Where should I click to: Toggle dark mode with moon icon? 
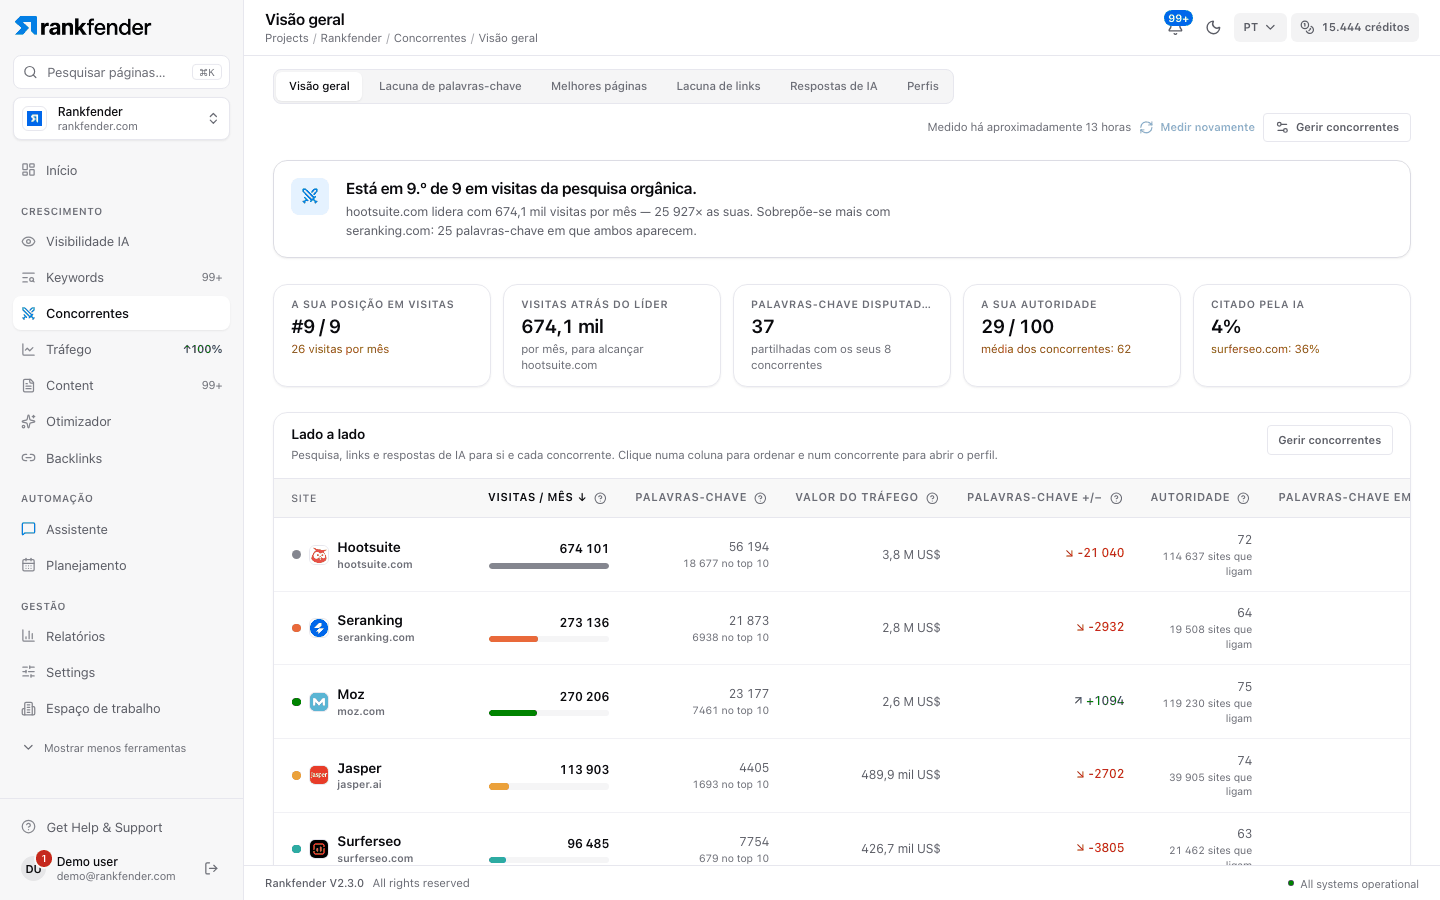(1213, 27)
